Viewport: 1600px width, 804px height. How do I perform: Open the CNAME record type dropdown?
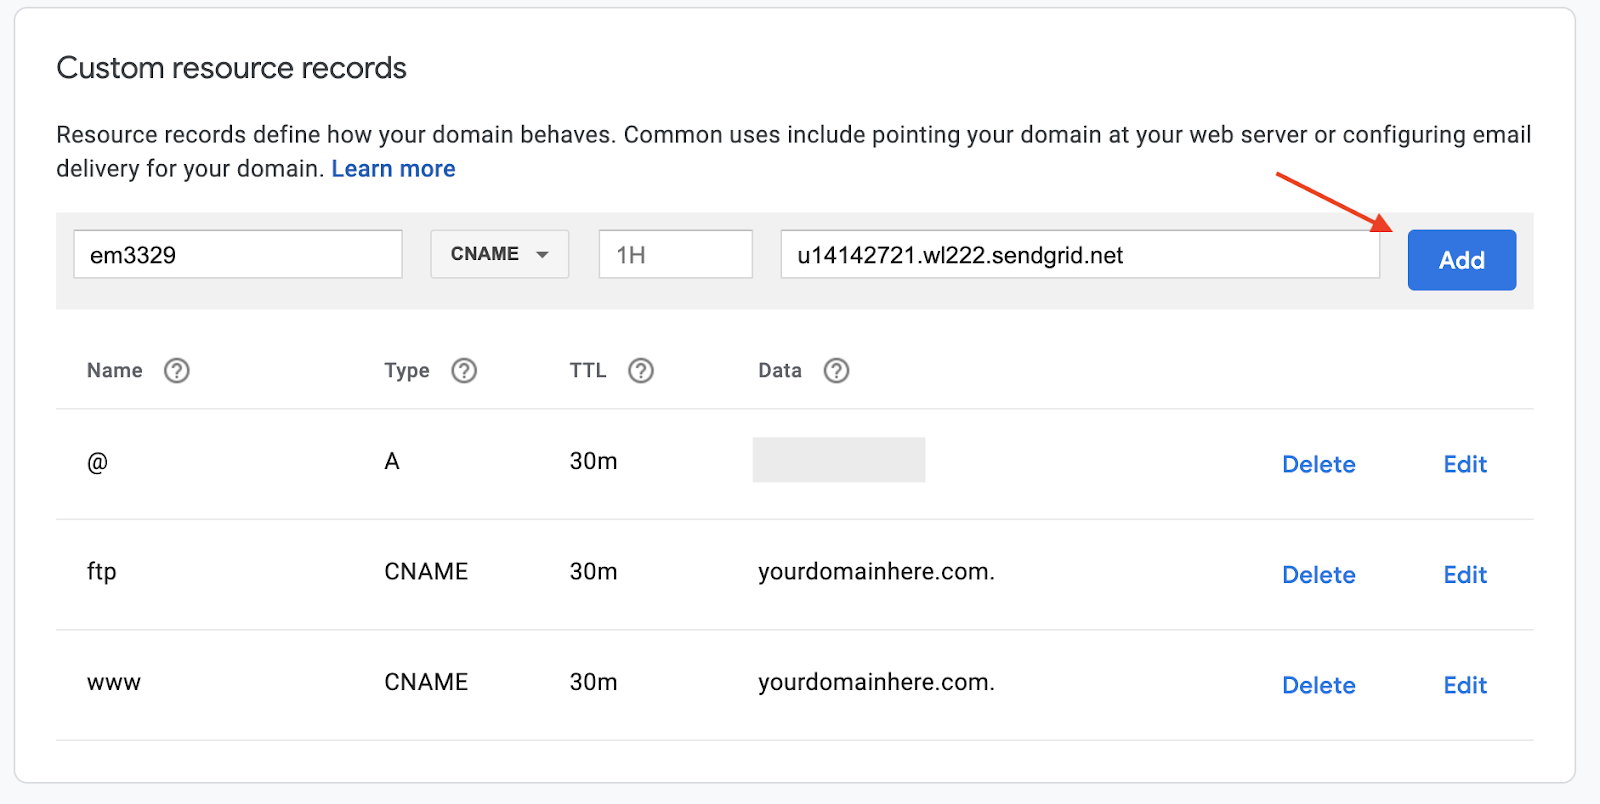(x=499, y=254)
